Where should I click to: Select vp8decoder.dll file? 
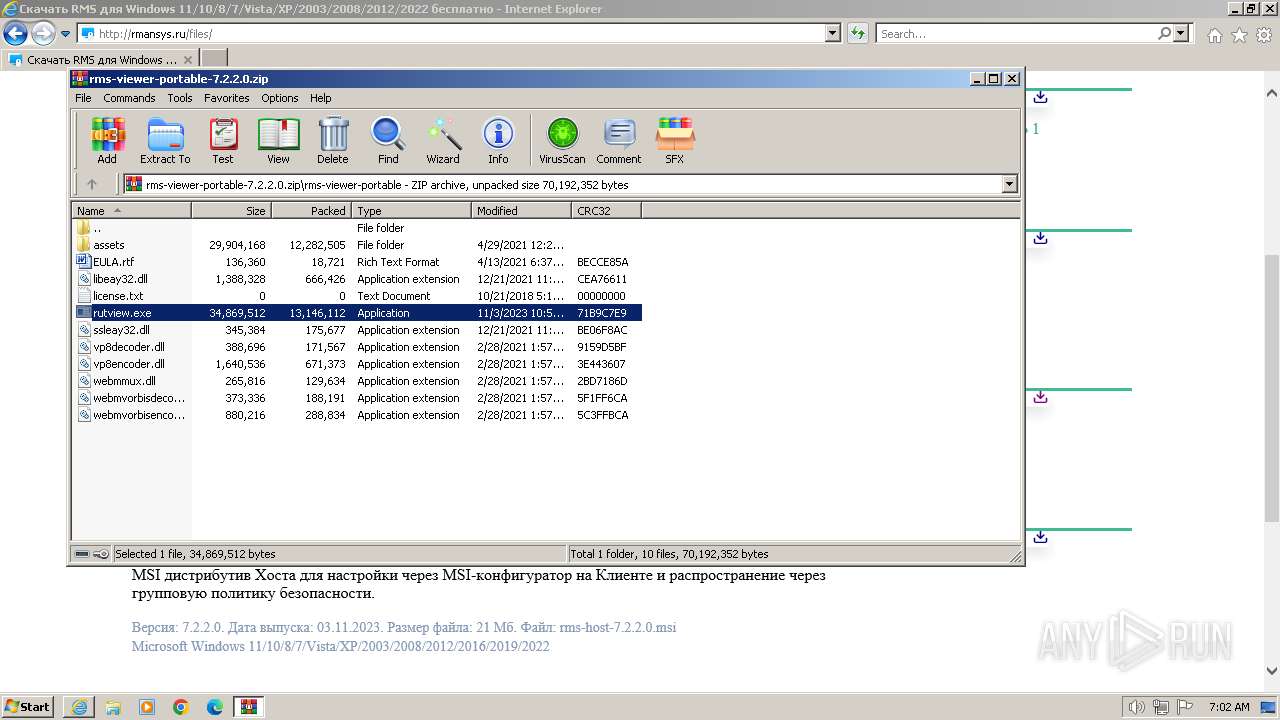(129, 347)
